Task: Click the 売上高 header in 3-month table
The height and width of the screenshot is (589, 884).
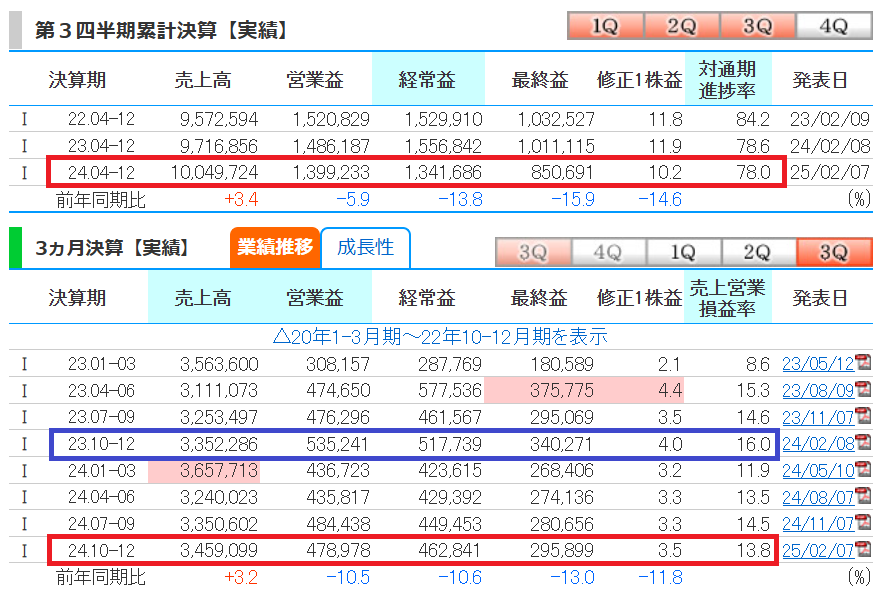Action: tap(203, 298)
